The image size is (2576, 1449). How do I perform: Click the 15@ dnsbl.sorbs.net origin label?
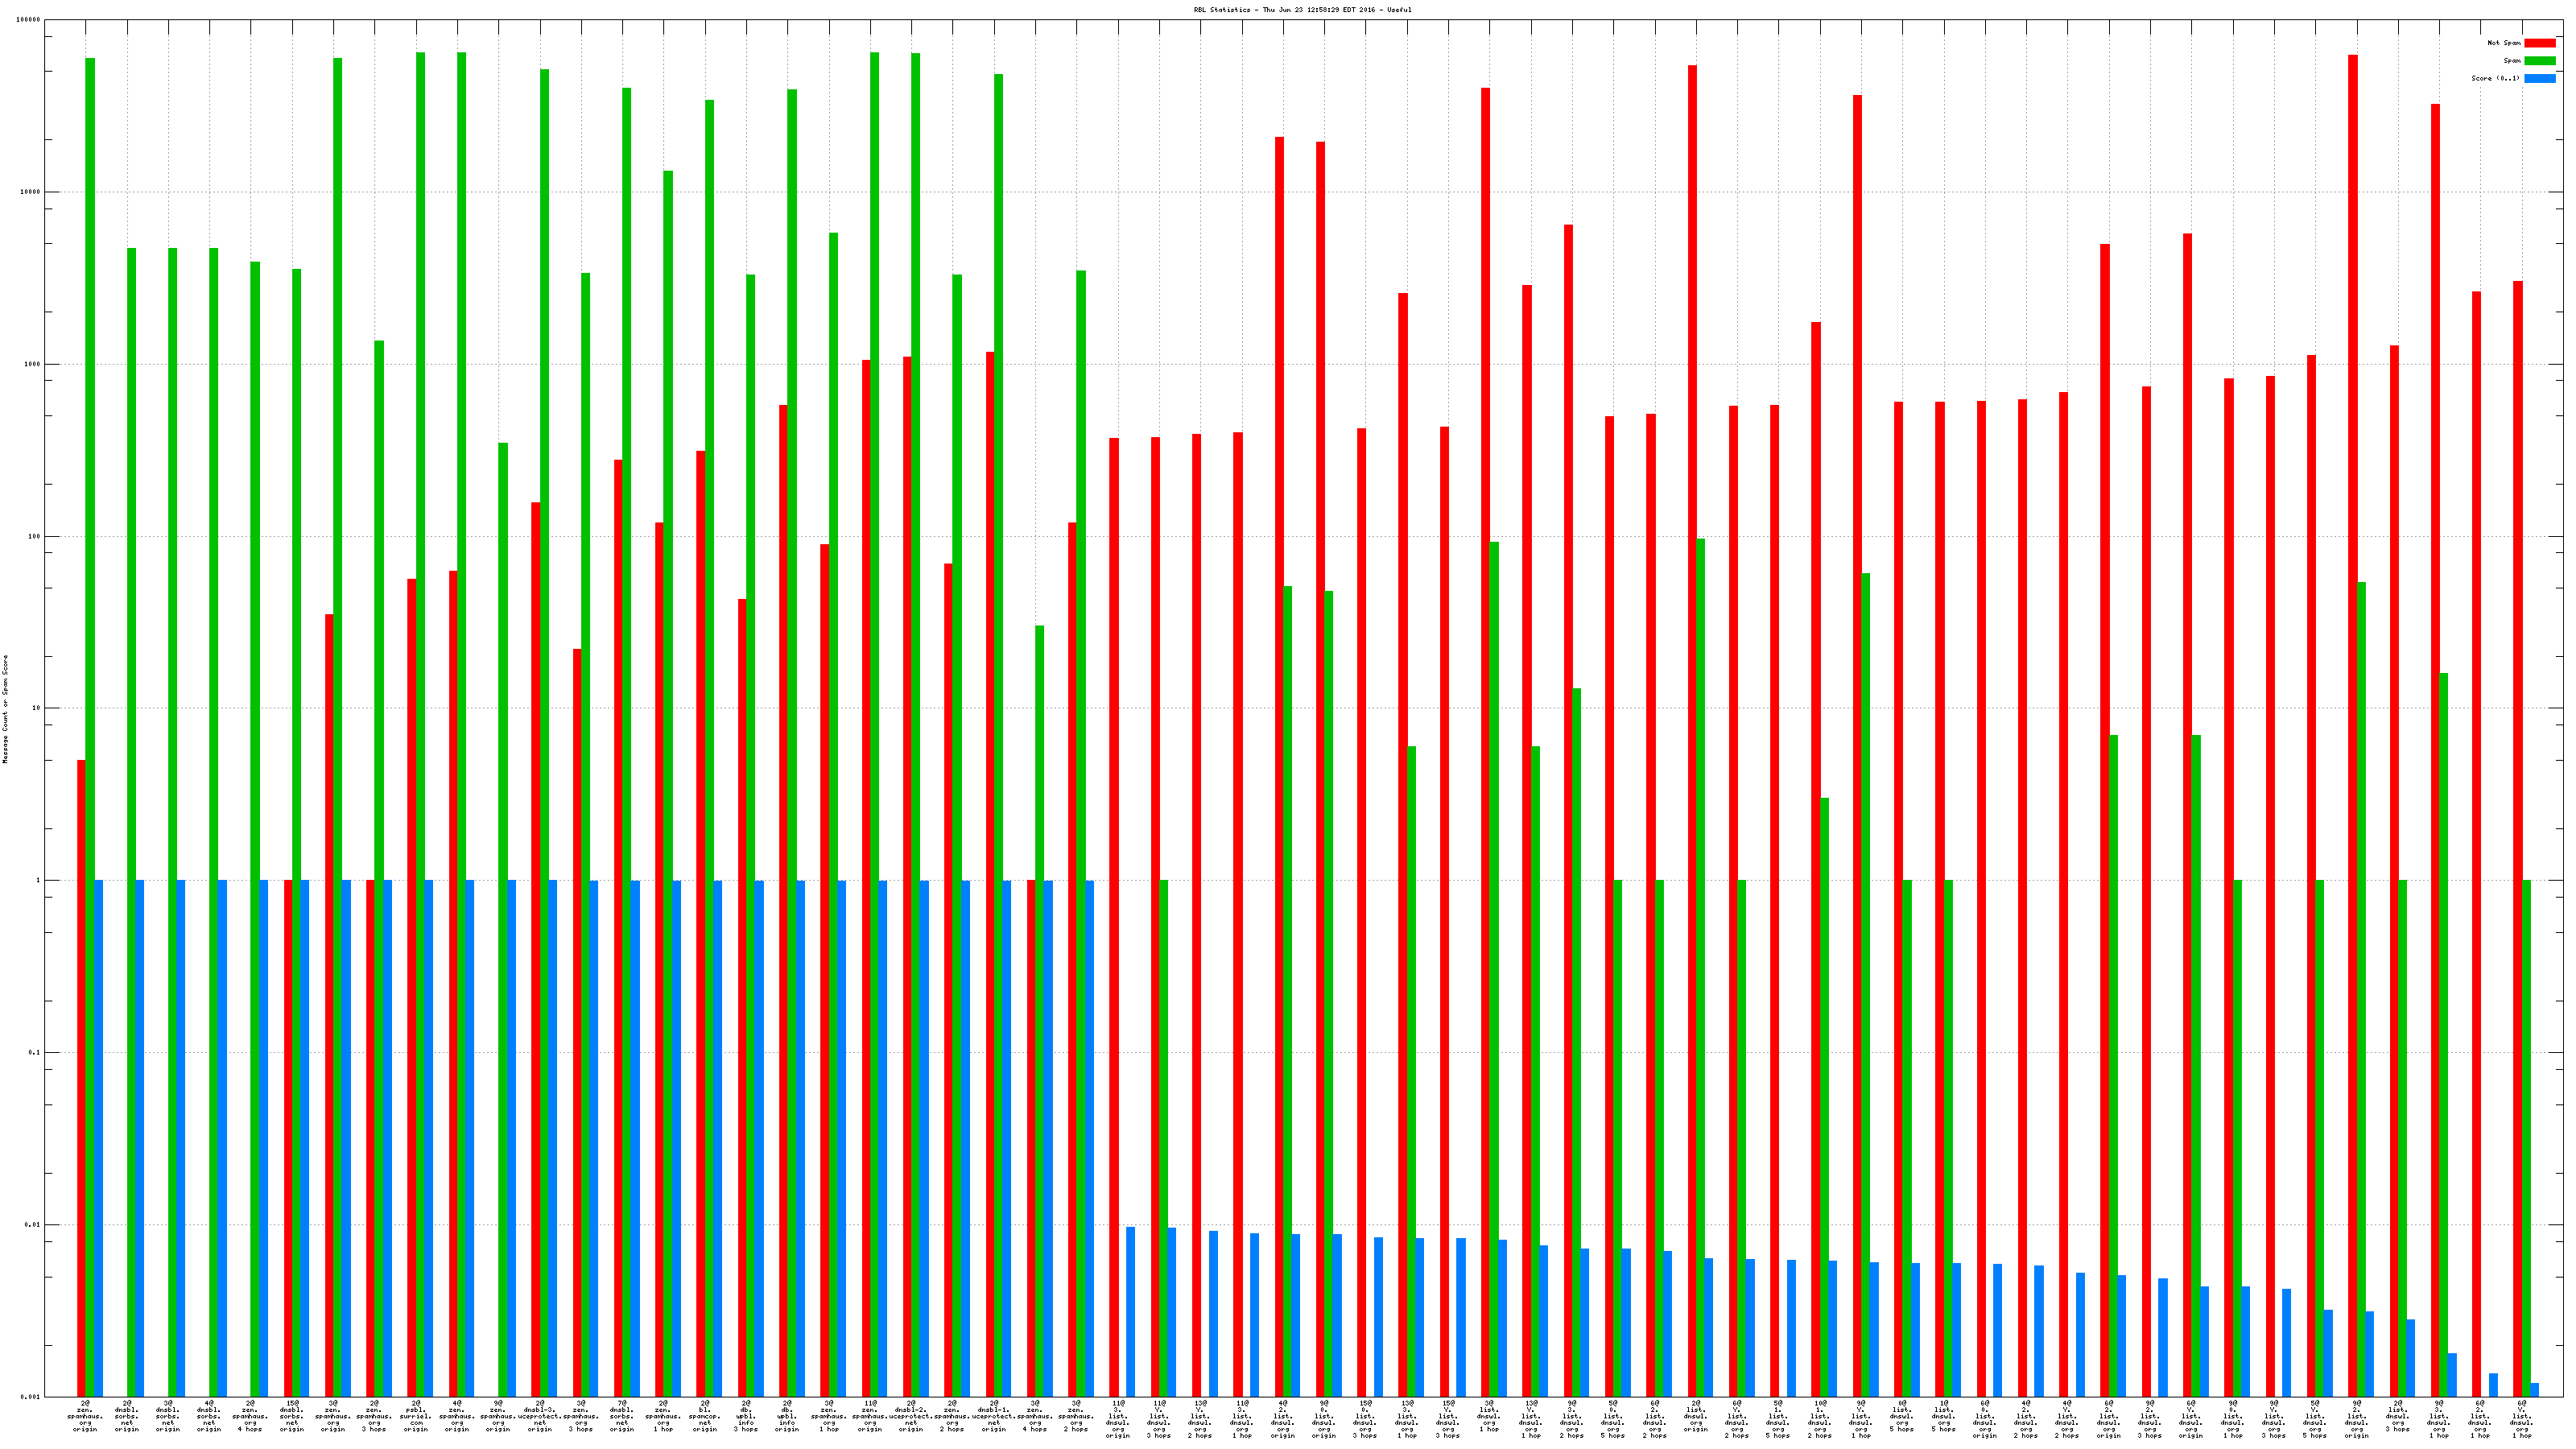[292, 1416]
